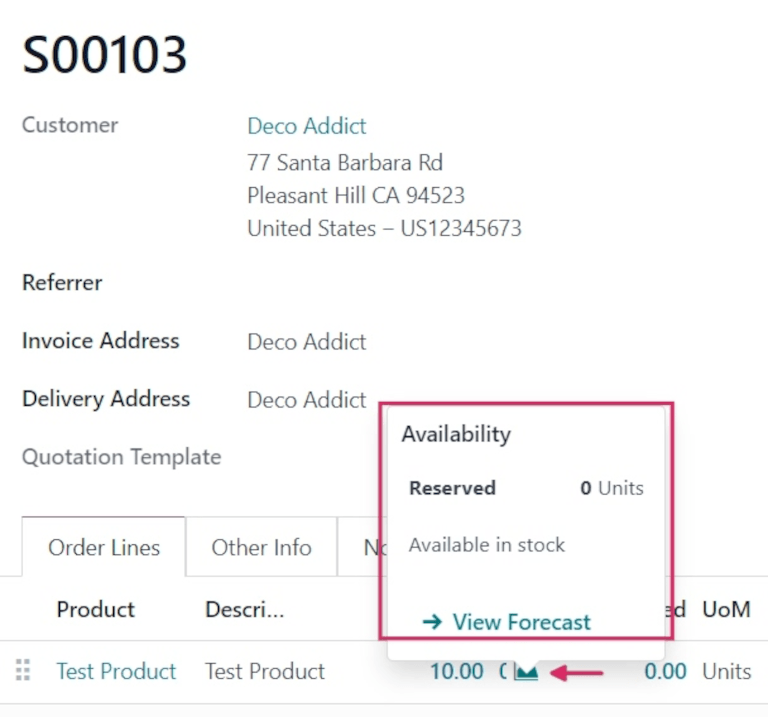Click the Reserved row in Availability popover
Viewport: 768px width, 717px height.
click(526, 489)
